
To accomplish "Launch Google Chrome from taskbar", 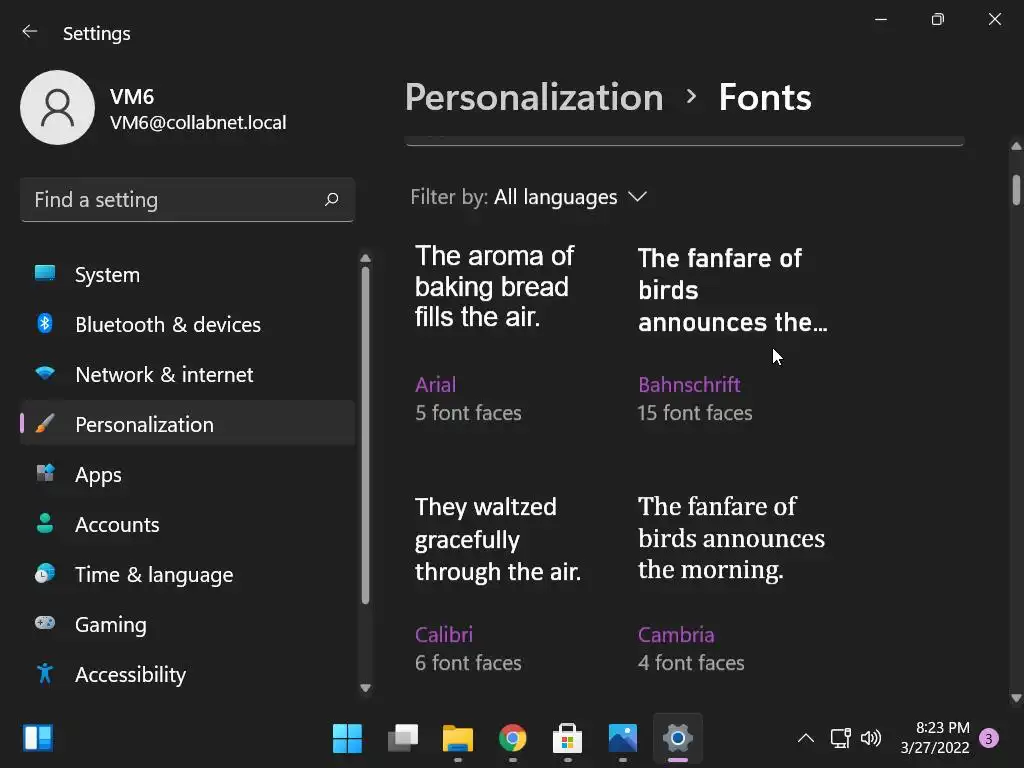I will (x=513, y=739).
